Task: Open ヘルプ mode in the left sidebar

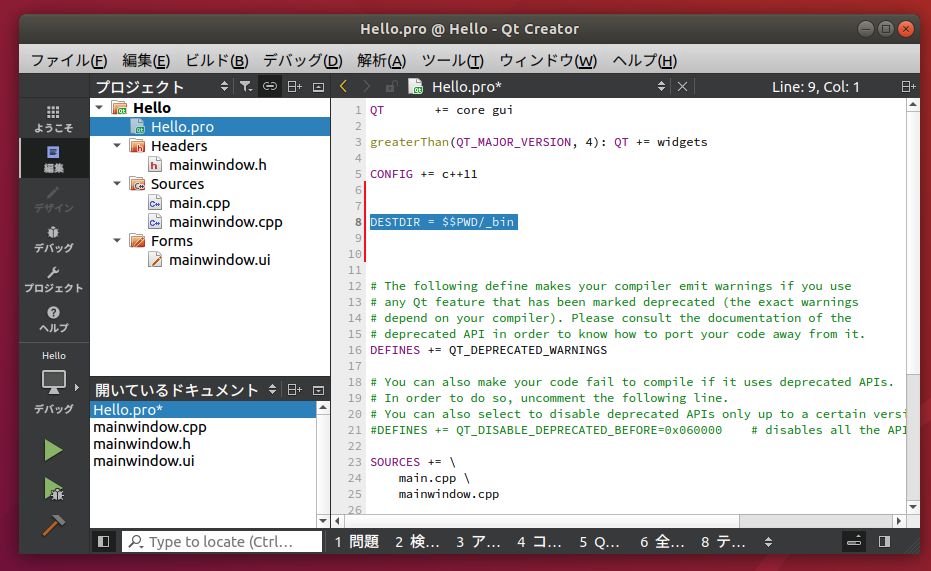Action: click(x=53, y=318)
